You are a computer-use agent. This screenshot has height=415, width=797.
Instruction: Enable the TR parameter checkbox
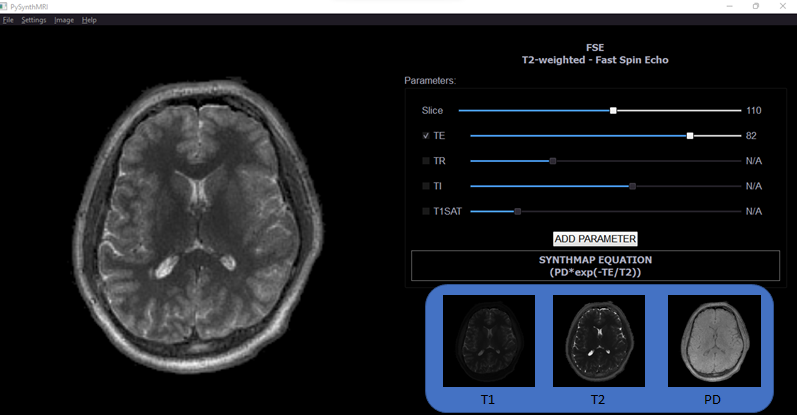(x=426, y=160)
